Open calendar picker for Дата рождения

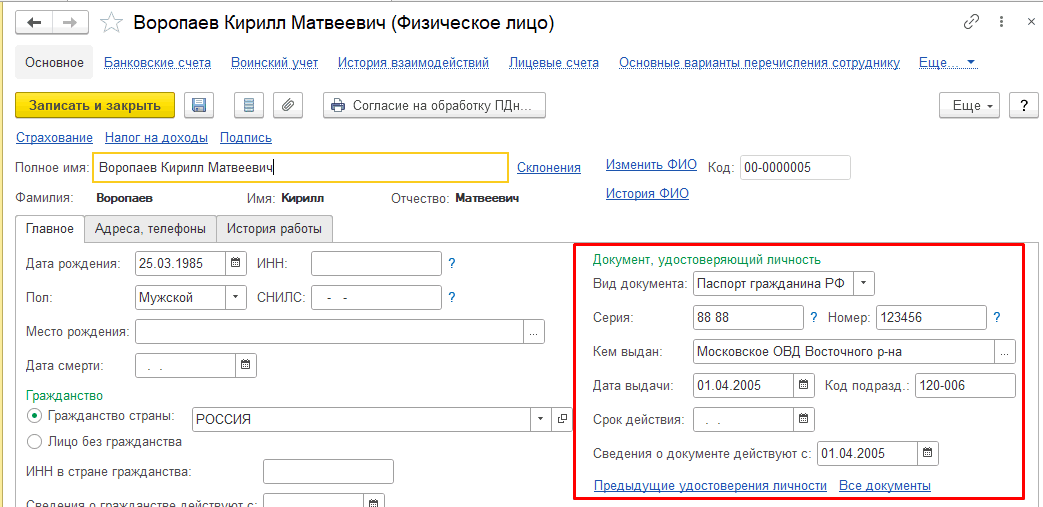(x=236, y=264)
